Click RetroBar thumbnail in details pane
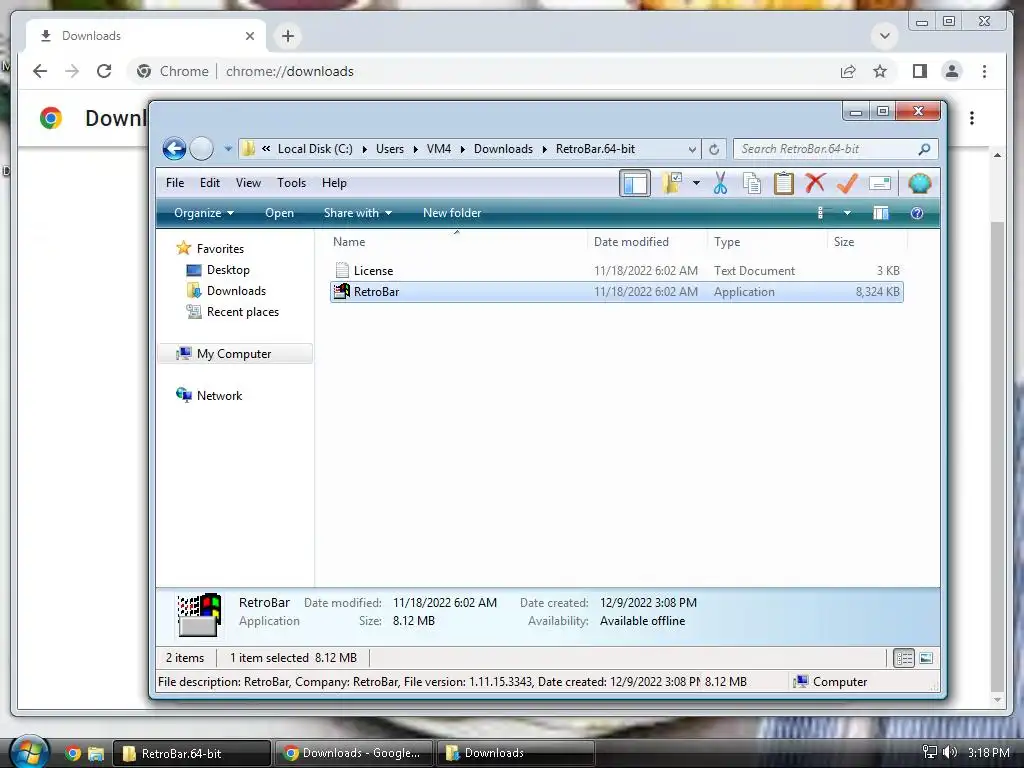 pos(200,614)
